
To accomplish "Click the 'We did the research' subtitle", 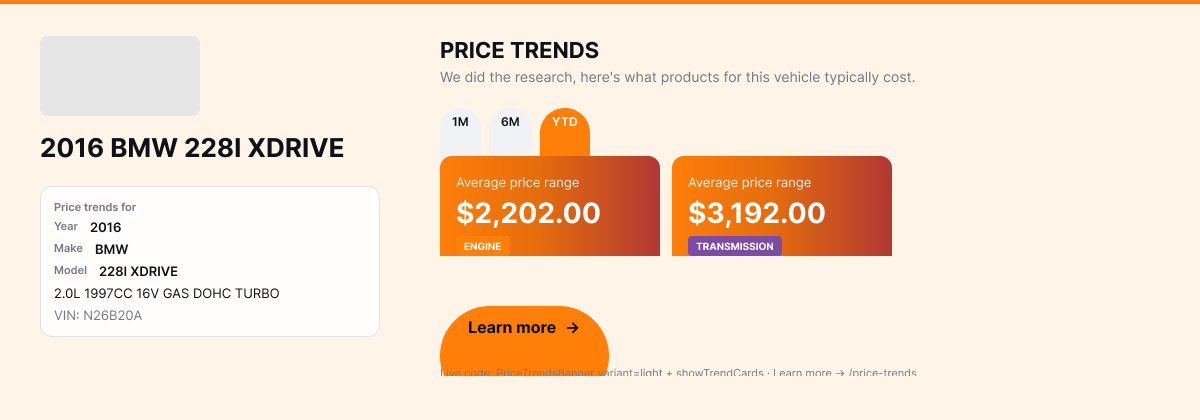I will click(x=677, y=77).
